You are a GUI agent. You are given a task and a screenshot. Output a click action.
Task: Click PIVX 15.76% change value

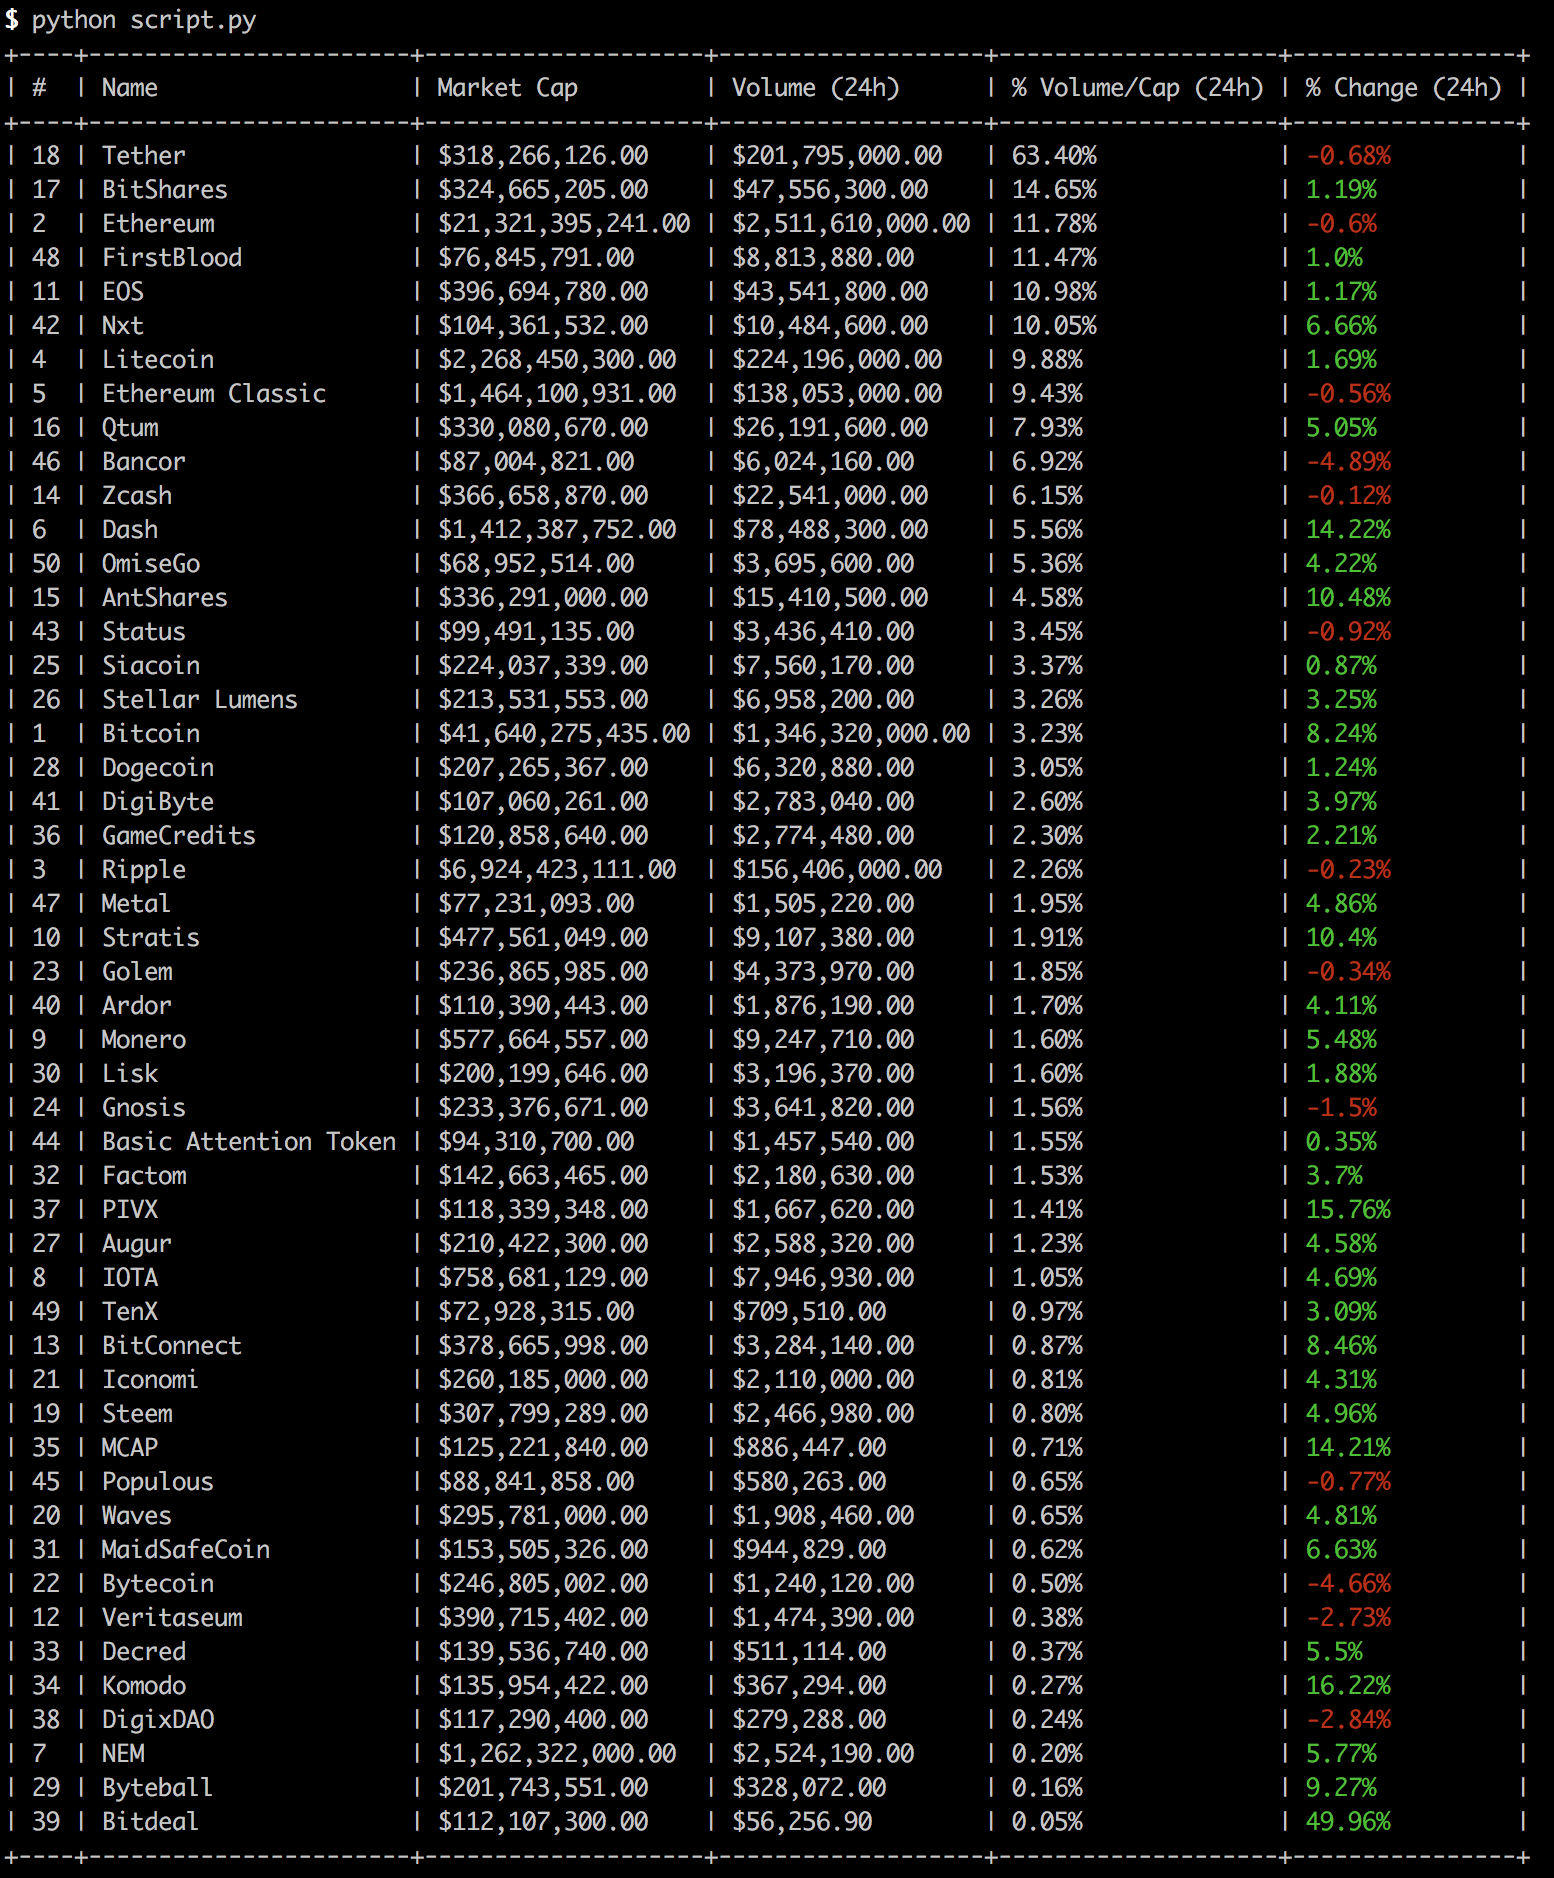click(1348, 1210)
